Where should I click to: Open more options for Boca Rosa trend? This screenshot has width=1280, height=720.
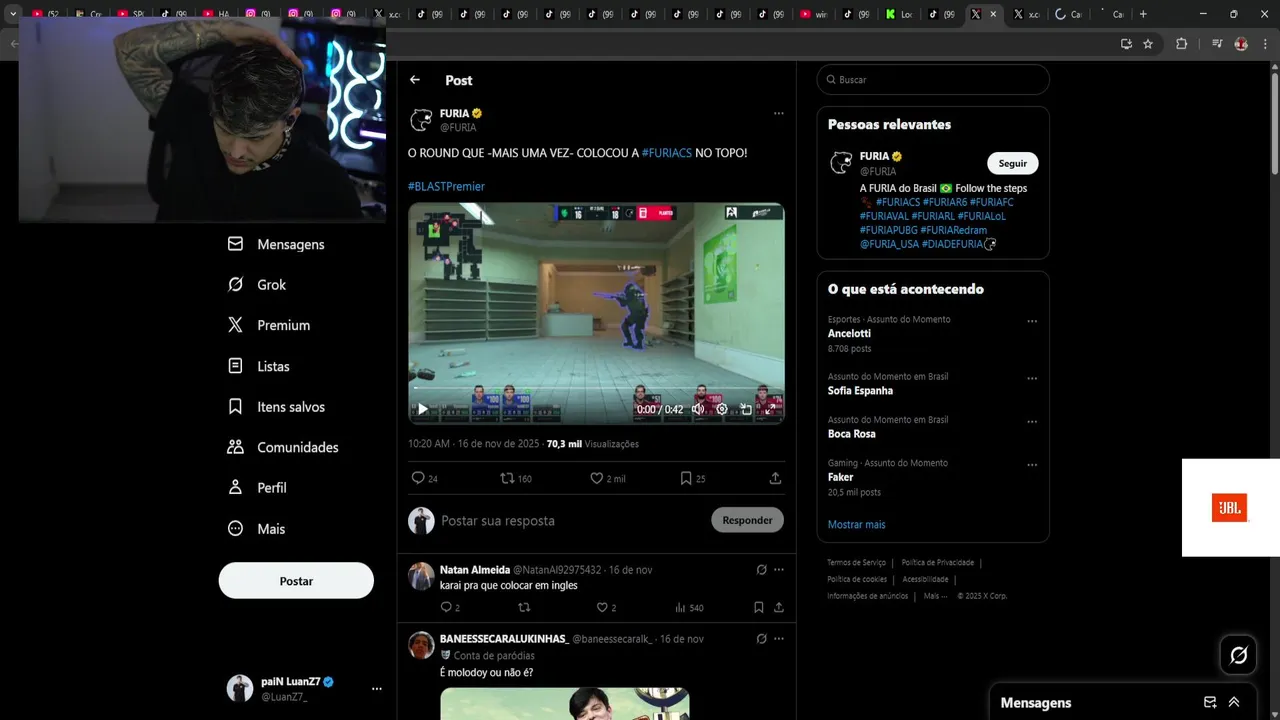pyautogui.click(x=1032, y=422)
